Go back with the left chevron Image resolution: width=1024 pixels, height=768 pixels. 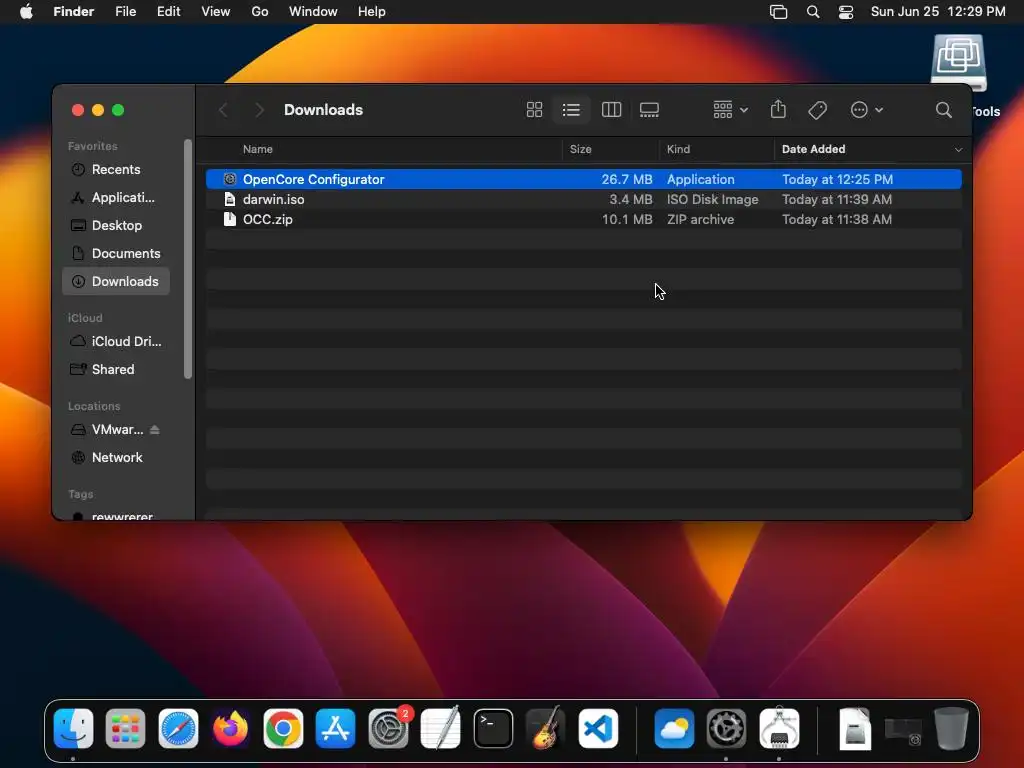[x=223, y=110]
